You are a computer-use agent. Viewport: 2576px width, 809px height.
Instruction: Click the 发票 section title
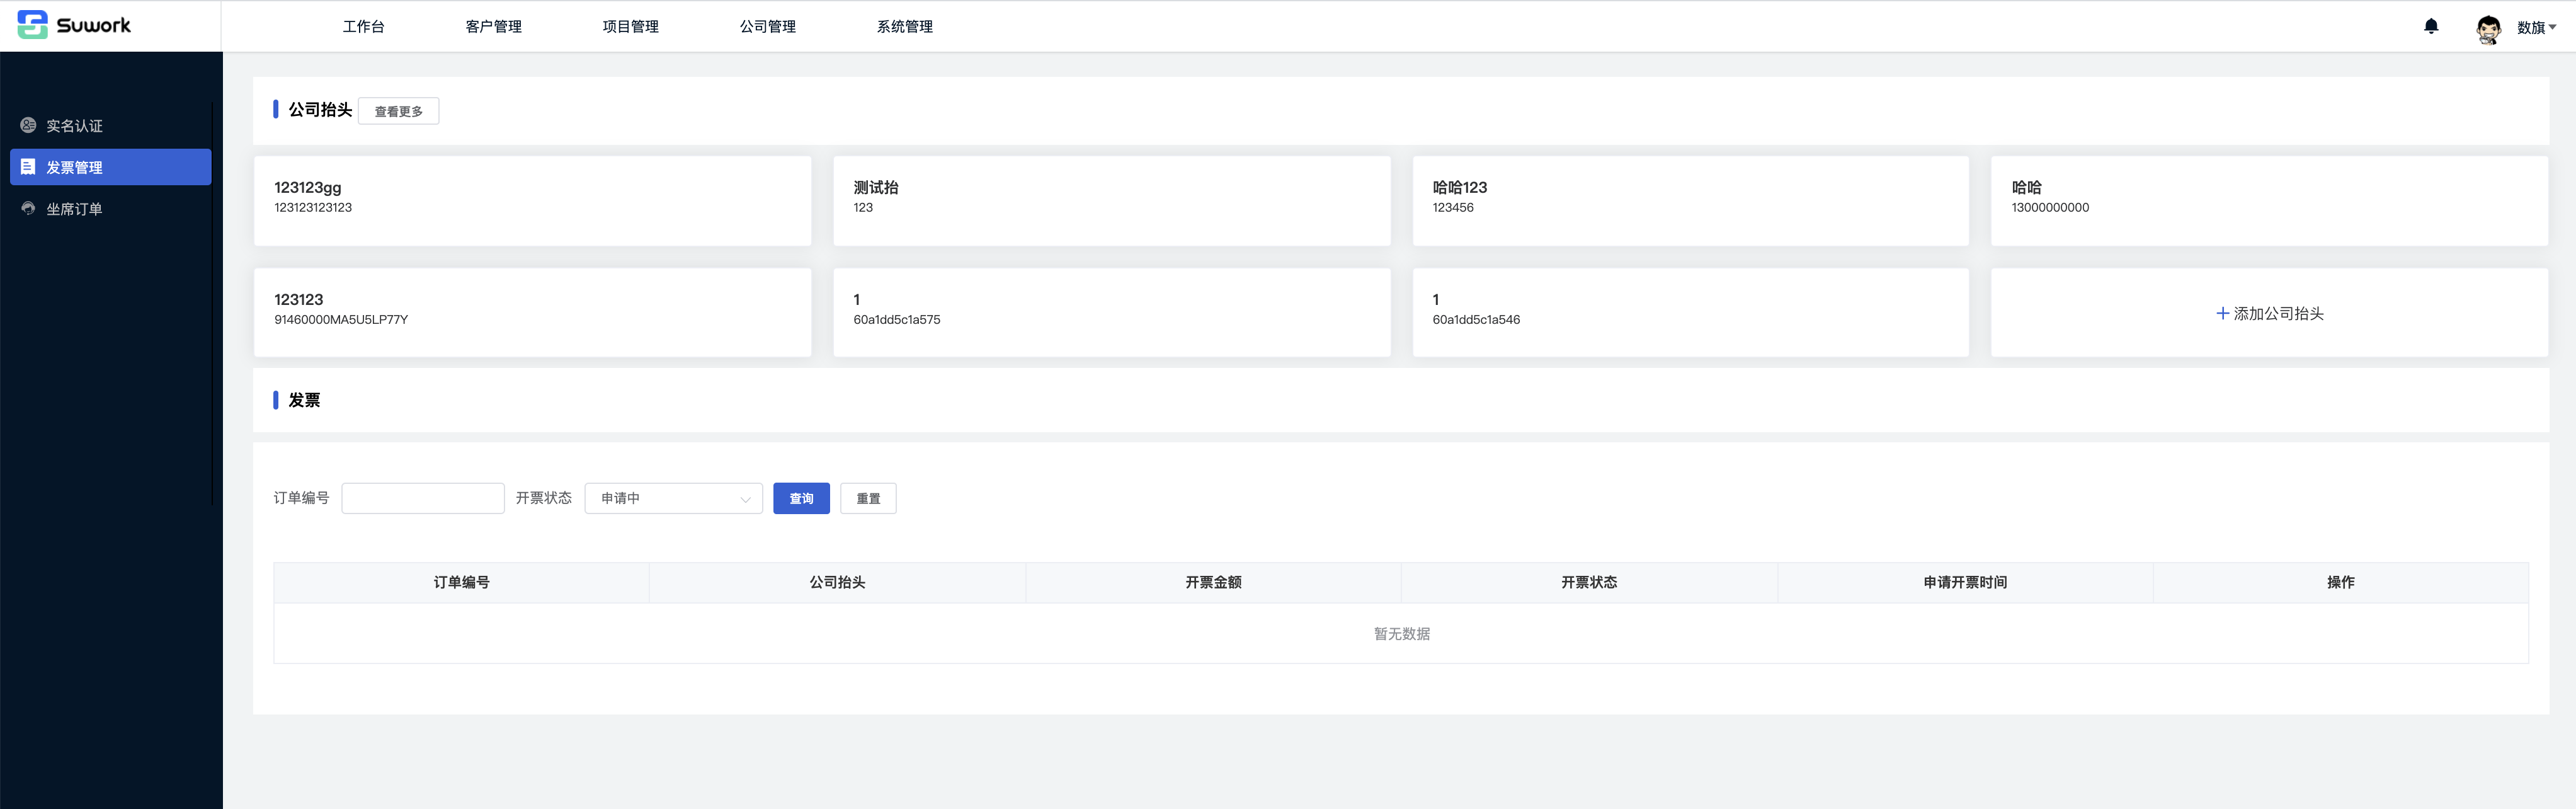[304, 400]
